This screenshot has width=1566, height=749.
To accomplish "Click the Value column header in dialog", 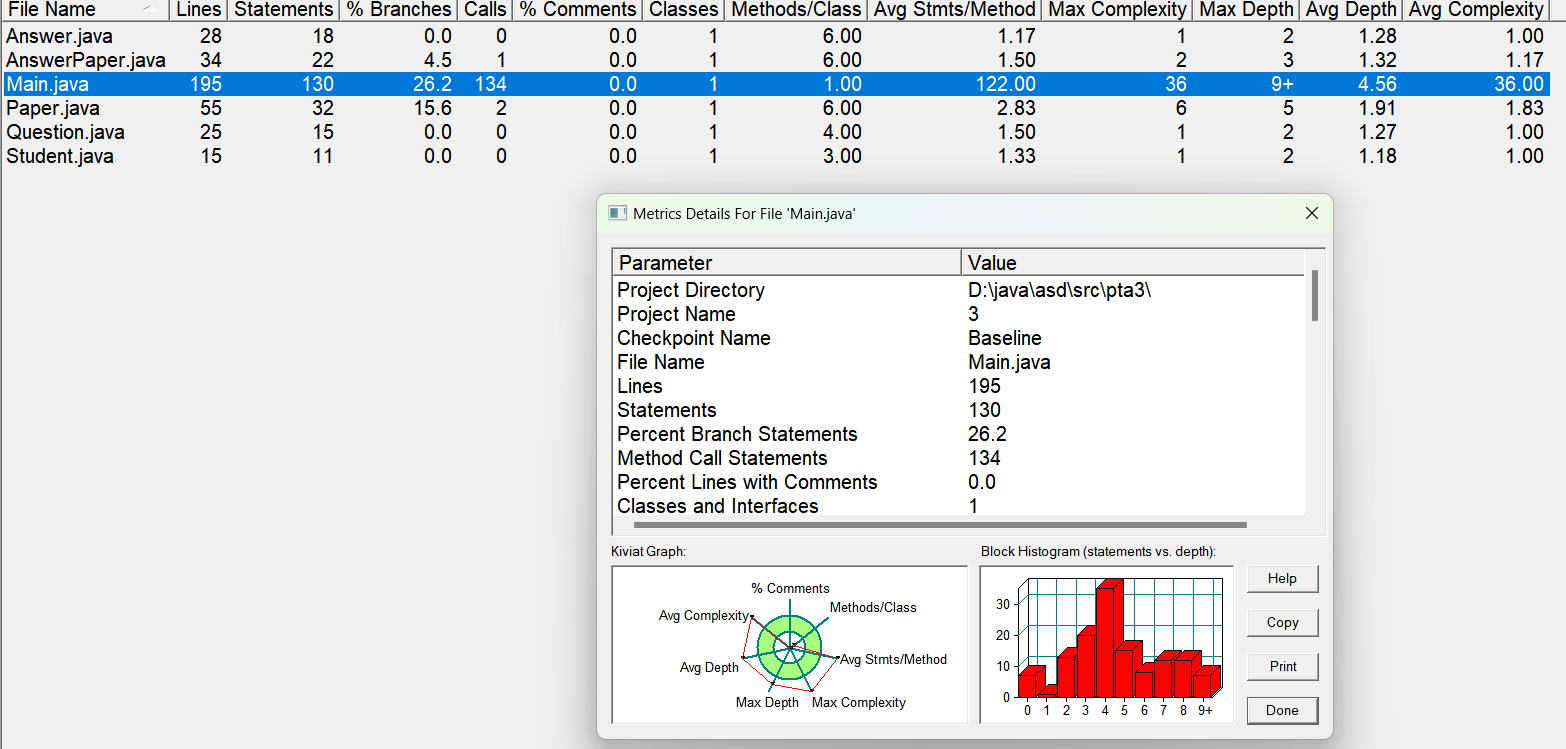I will [1132, 263].
